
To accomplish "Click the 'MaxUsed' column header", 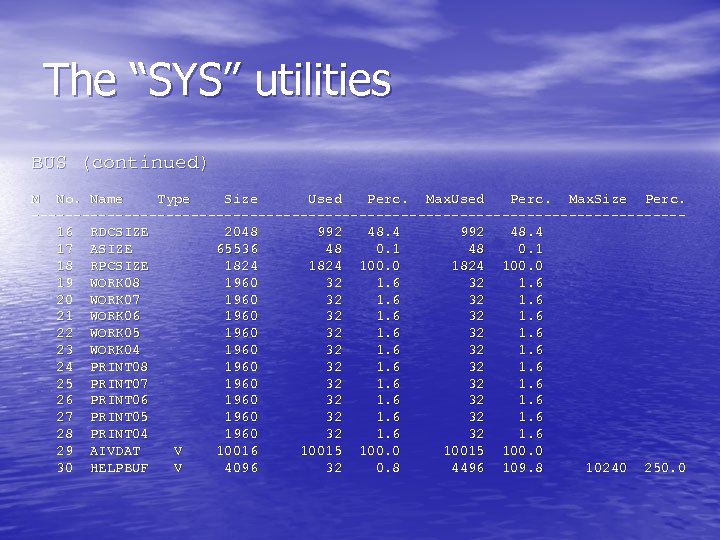I will click(x=455, y=199).
